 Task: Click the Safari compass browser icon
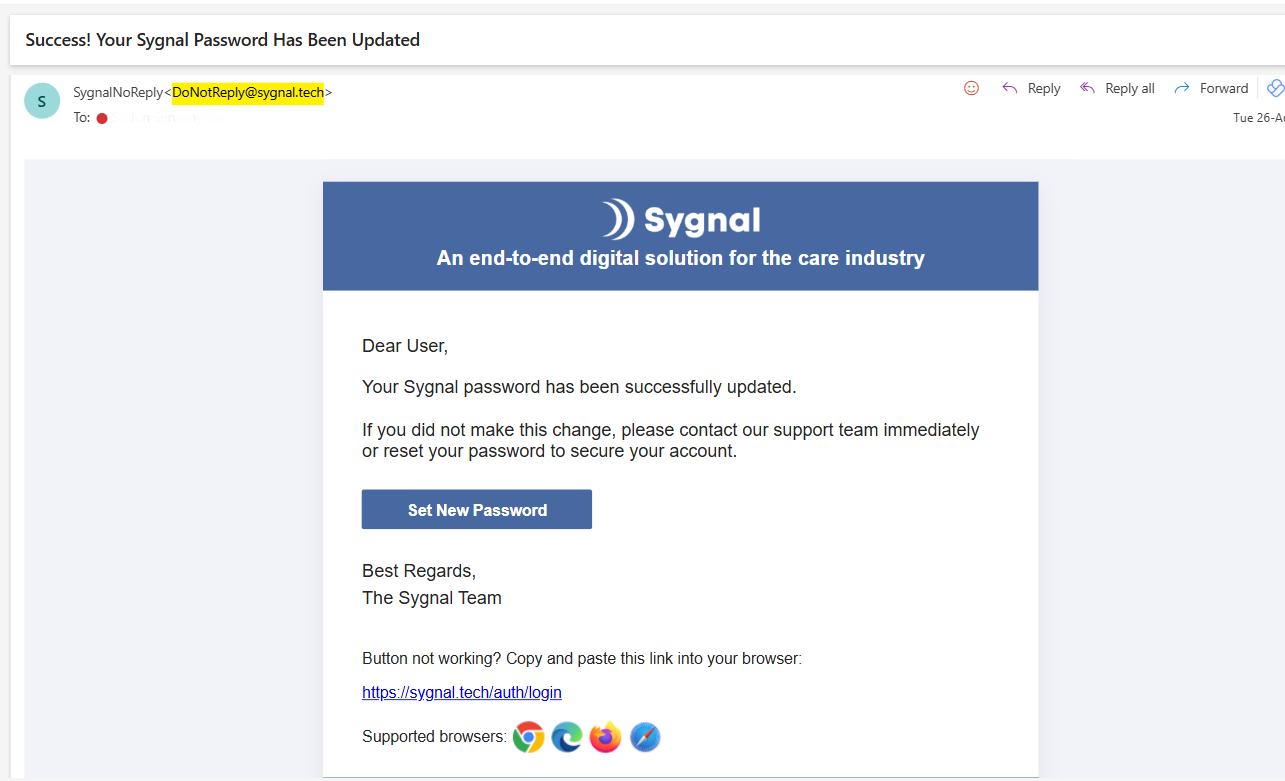[x=645, y=738]
